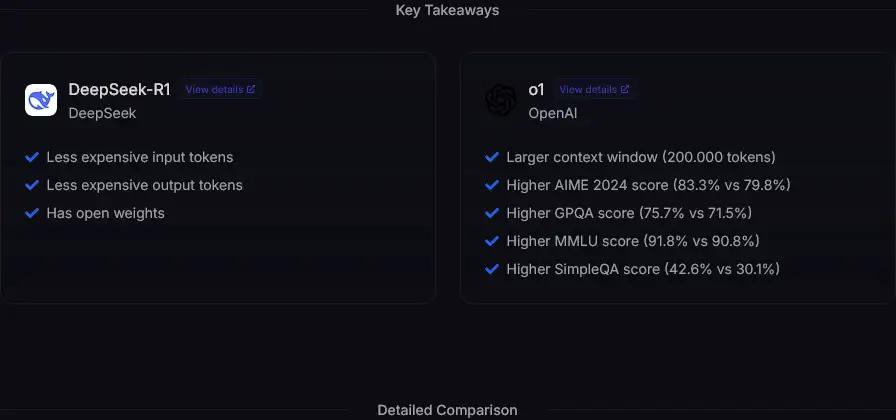
Task: Click checkmark beside Less expensive output tokens
Action: coord(32,185)
